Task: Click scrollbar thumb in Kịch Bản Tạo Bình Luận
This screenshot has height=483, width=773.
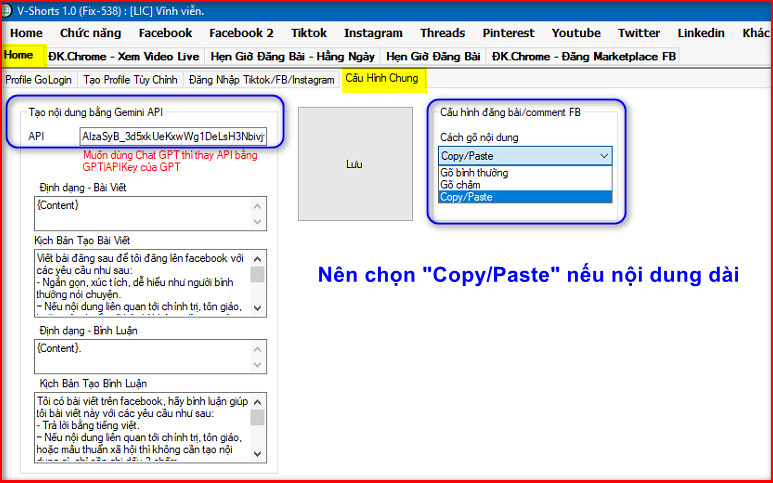Action: 257,417
